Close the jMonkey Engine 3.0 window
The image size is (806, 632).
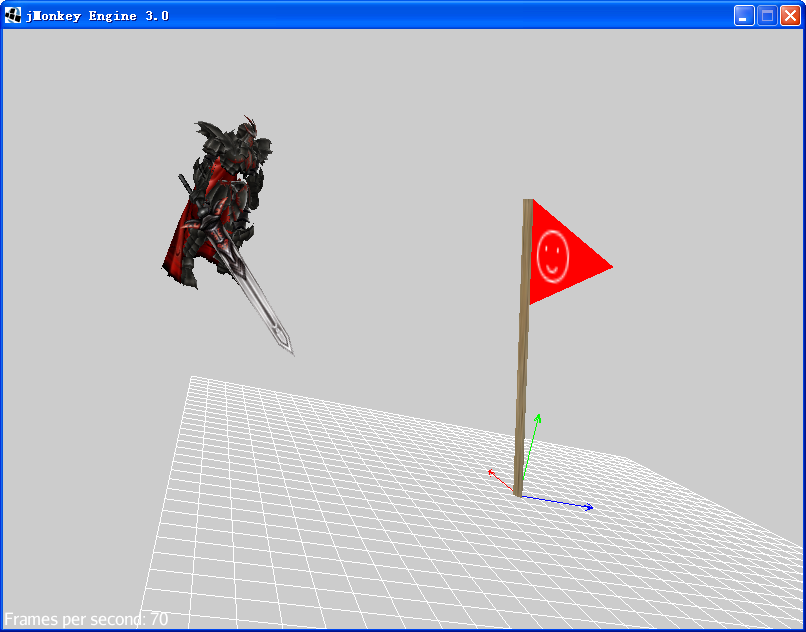click(790, 15)
